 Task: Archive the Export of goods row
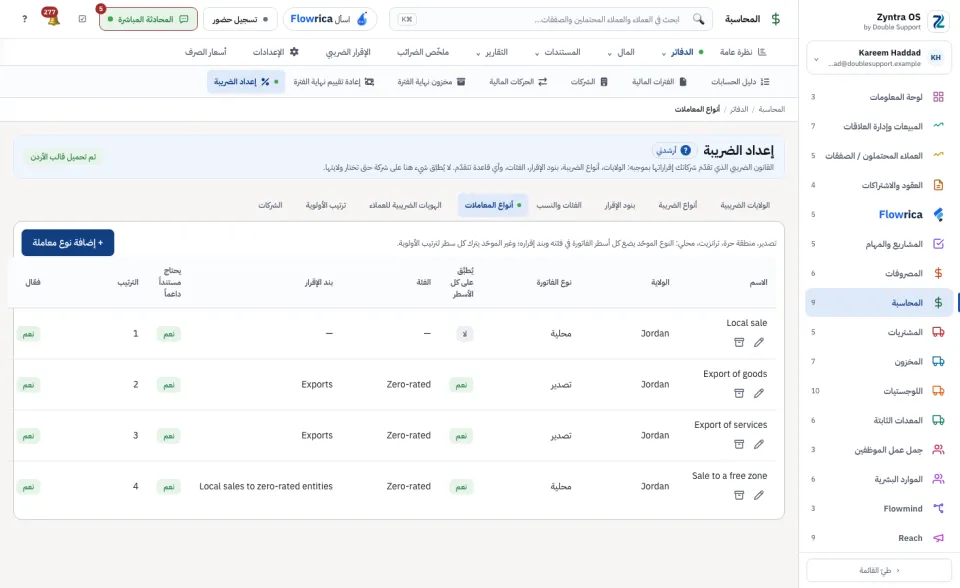739,393
